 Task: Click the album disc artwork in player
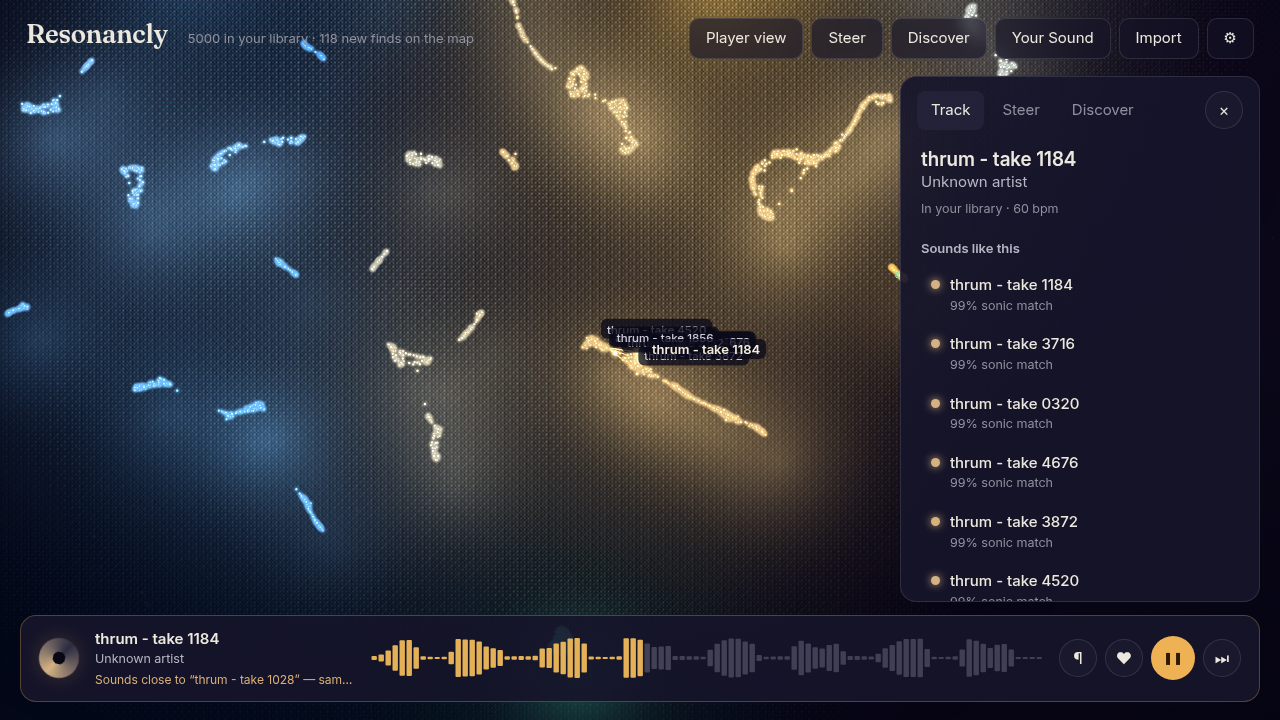(59, 658)
